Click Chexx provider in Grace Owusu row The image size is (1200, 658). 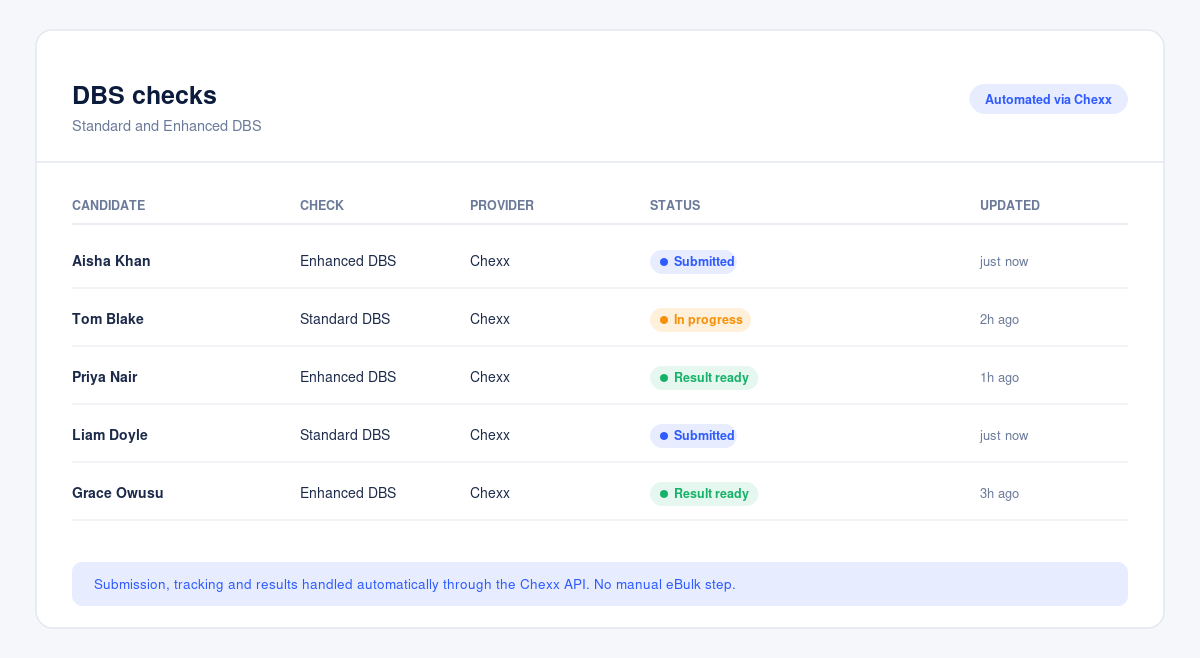pyautogui.click(x=490, y=493)
